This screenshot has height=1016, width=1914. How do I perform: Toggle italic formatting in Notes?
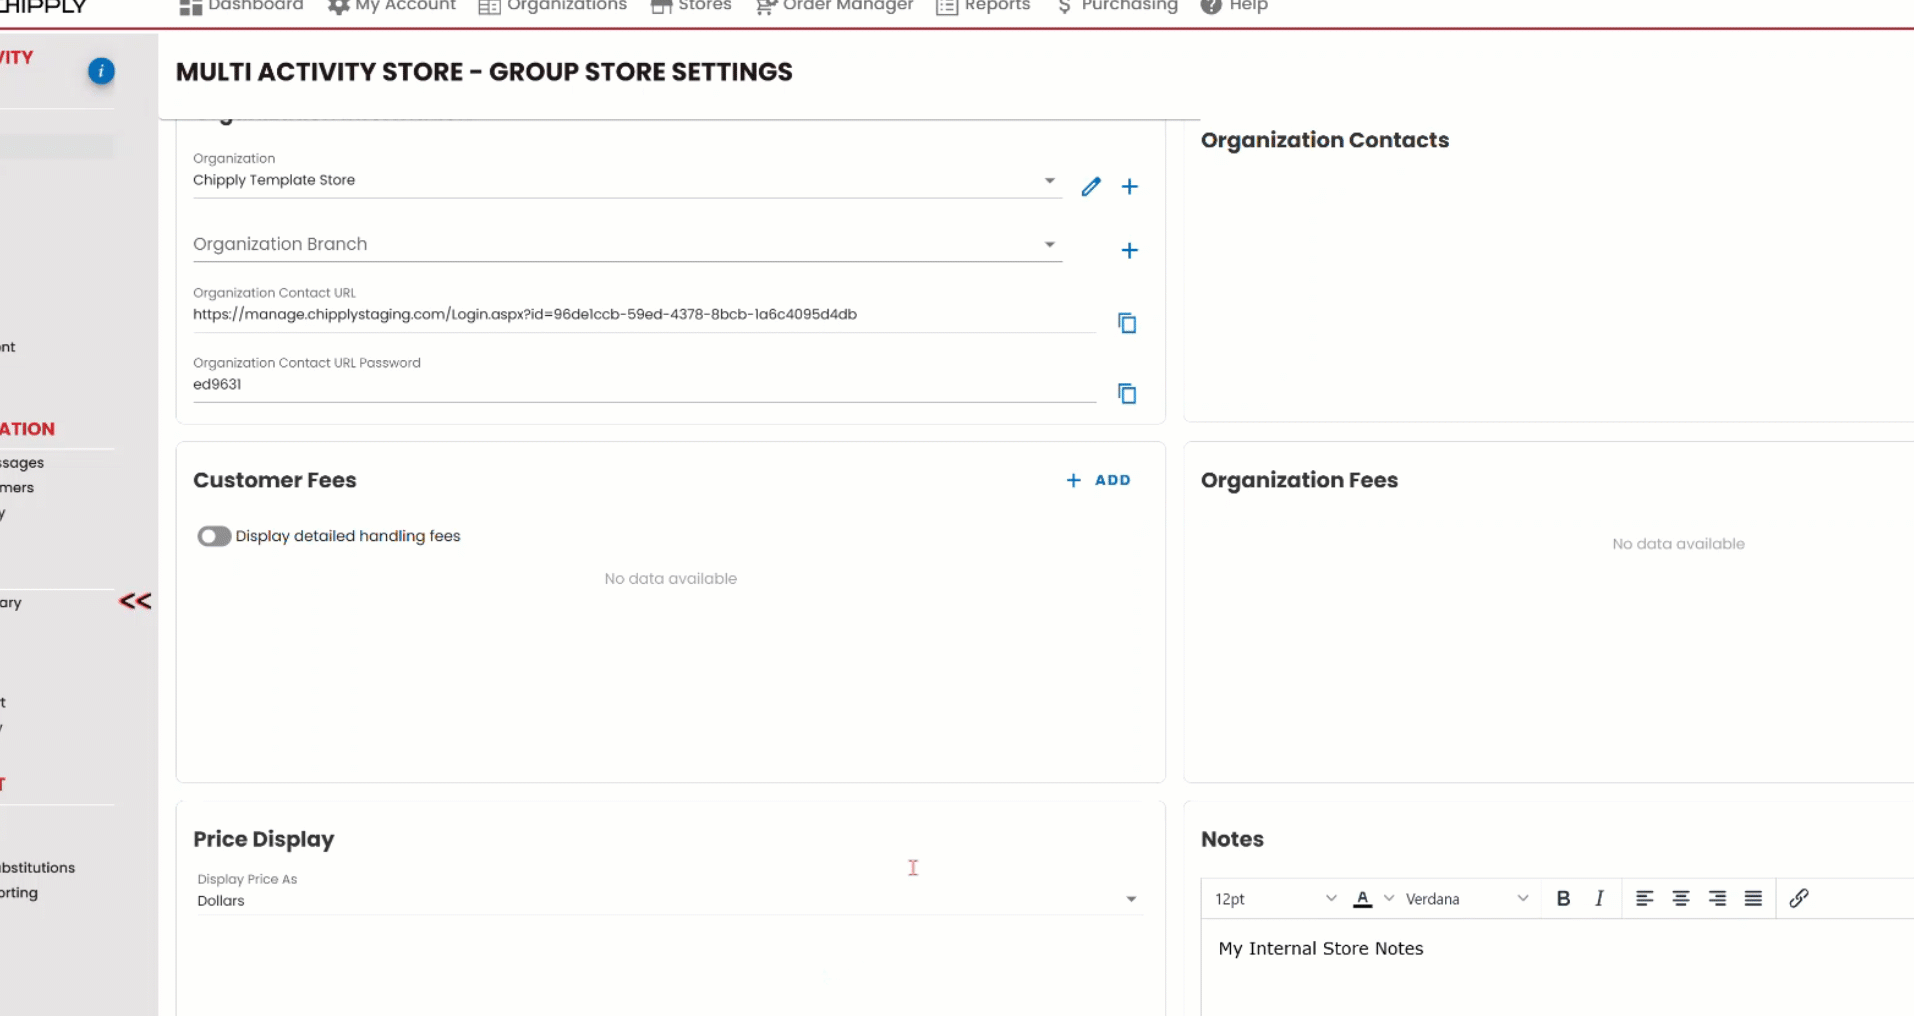point(1599,898)
